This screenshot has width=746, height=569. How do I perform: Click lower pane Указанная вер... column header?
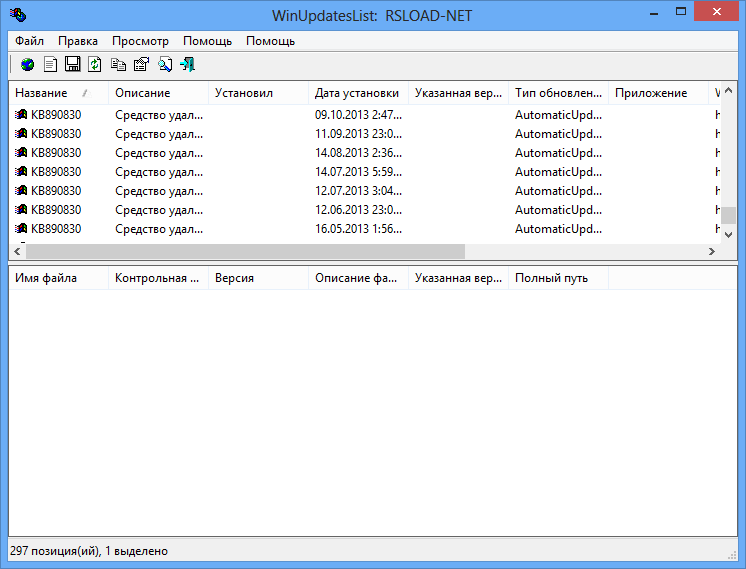pos(458,278)
